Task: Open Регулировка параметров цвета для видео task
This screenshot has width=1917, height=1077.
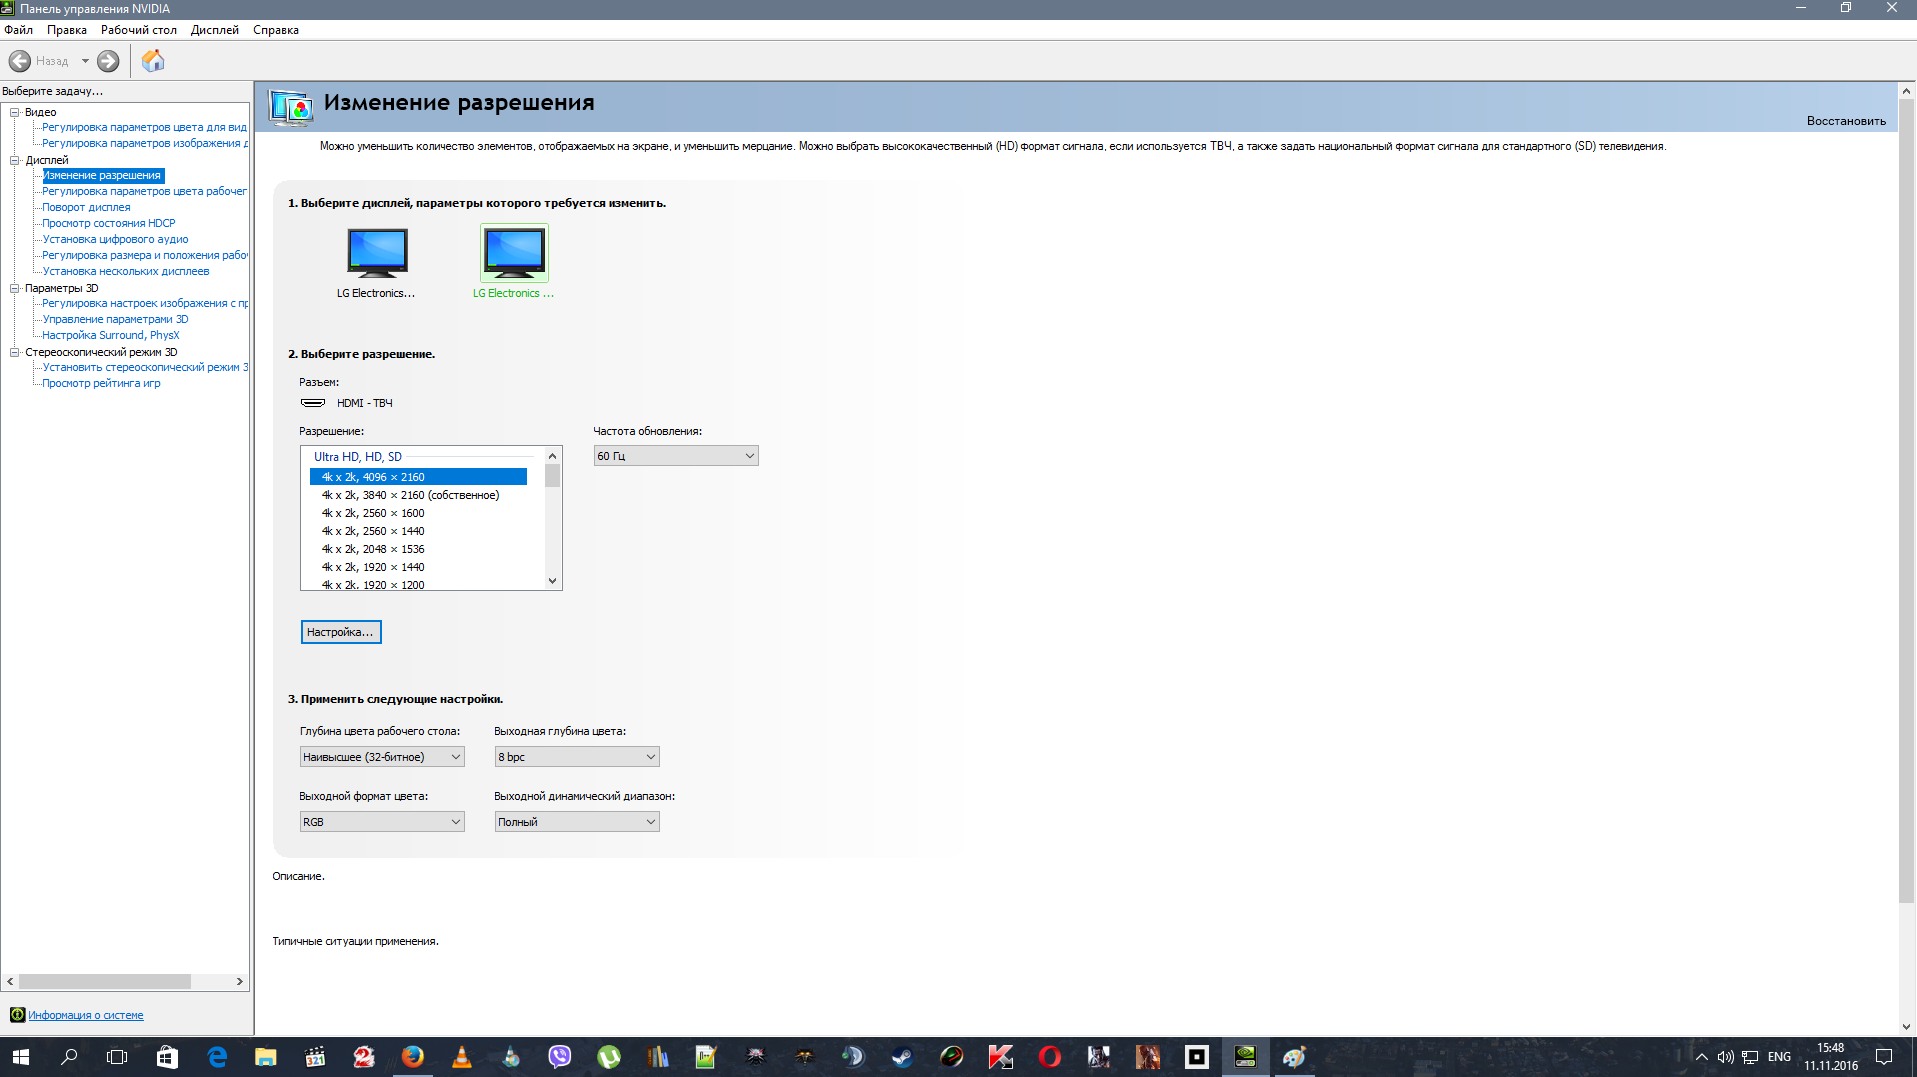Action: pos(144,127)
